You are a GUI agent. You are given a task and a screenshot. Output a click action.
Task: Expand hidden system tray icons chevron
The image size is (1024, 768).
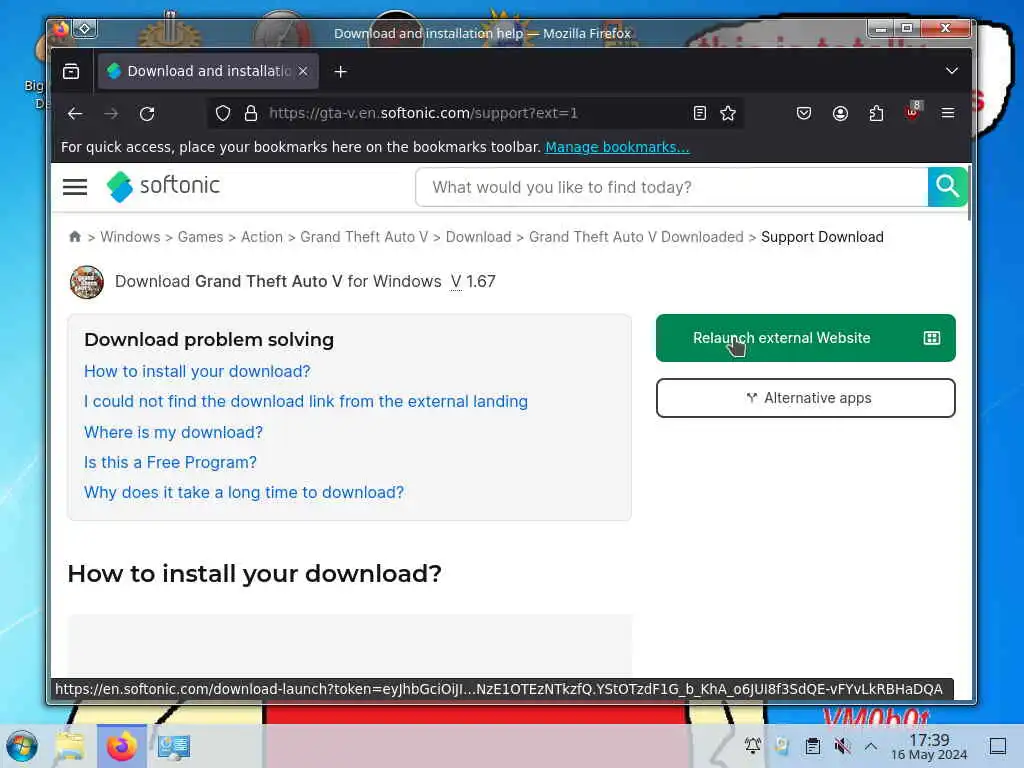(x=871, y=746)
